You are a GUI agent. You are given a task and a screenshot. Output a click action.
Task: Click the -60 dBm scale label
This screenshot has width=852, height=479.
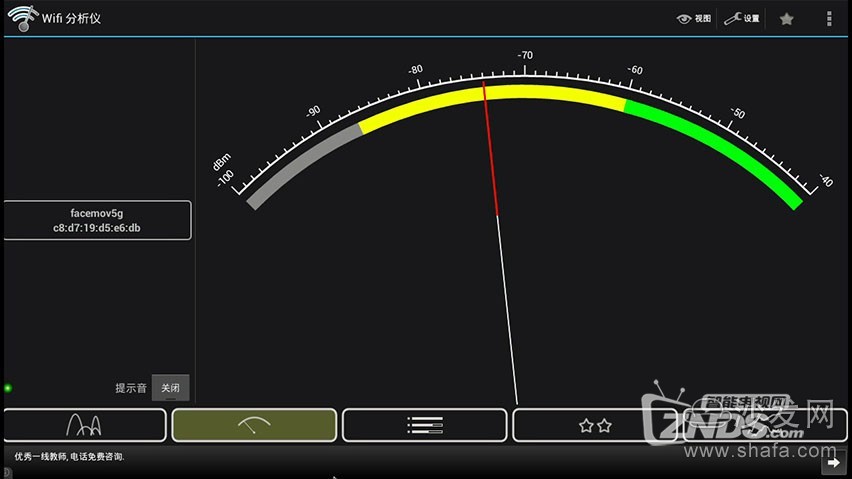click(x=635, y=70)
